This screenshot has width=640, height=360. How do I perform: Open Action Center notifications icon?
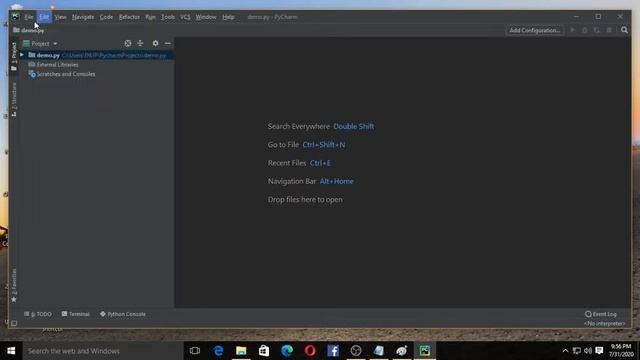(599, 351)
